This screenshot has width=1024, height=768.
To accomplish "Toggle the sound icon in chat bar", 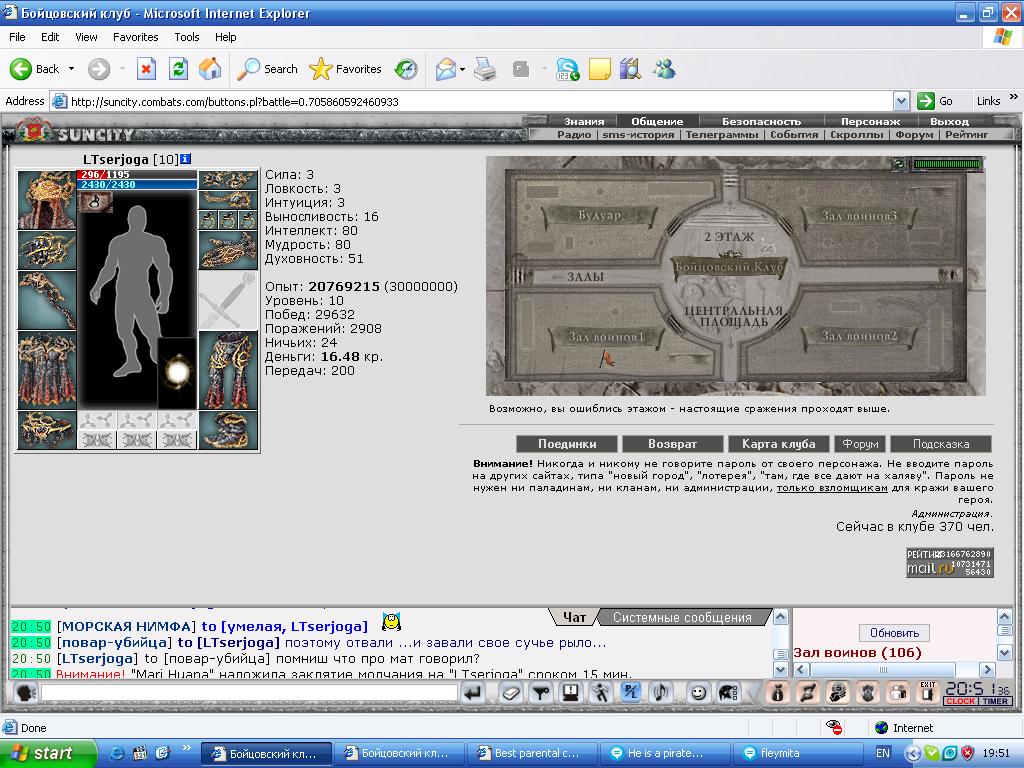I will (661, 692).
